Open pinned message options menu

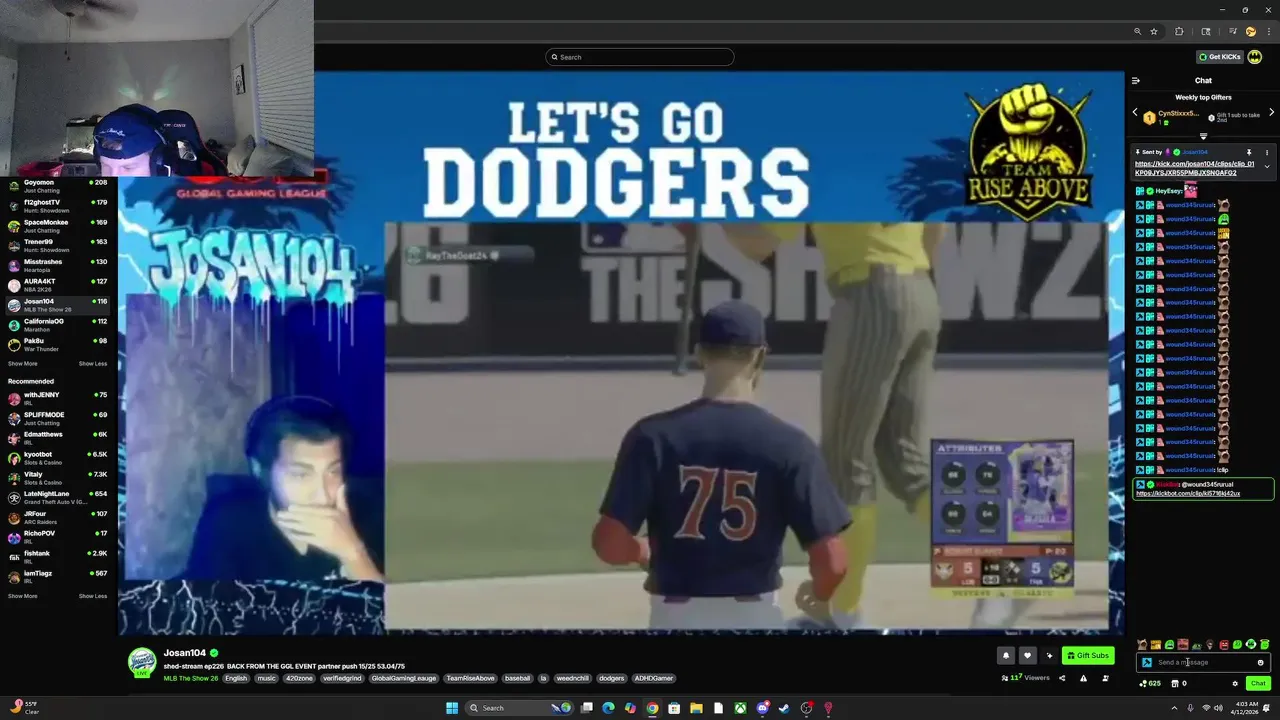1267,152
